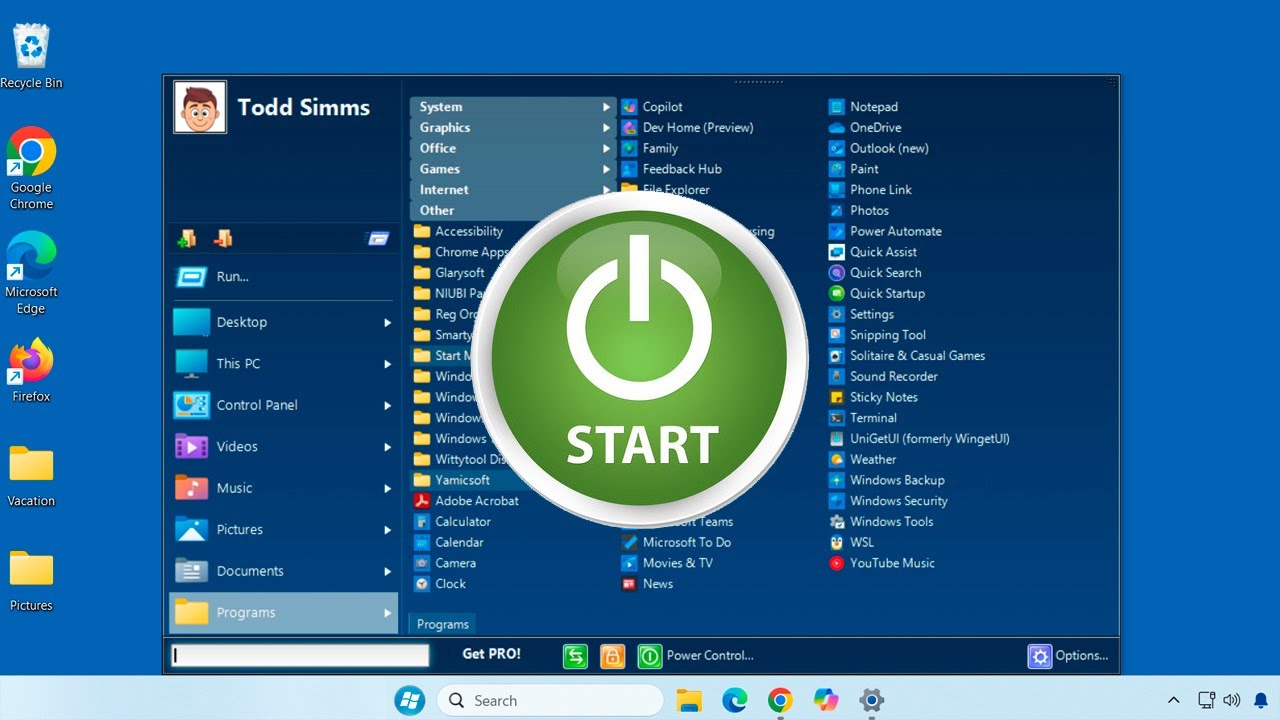This screenshot has width=1280, height=720.
Task: Expand the Graphics category
Action: click(513, 128)
